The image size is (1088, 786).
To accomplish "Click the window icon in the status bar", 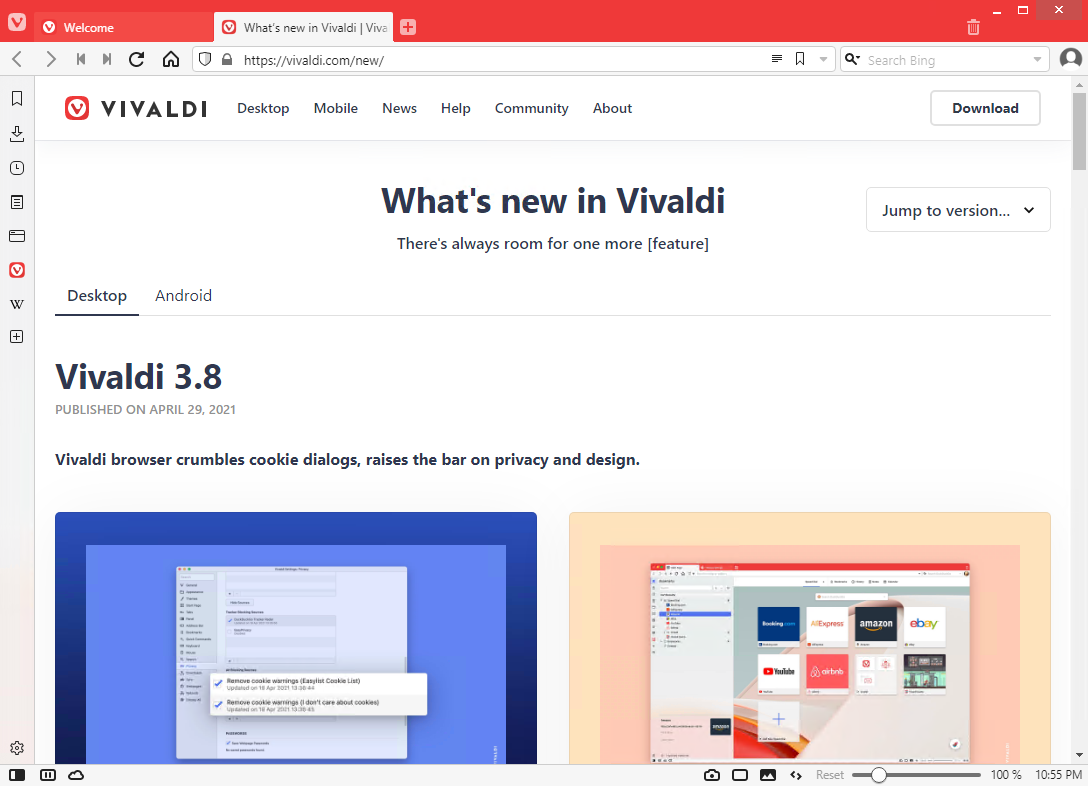I will [x=740, y=775].
